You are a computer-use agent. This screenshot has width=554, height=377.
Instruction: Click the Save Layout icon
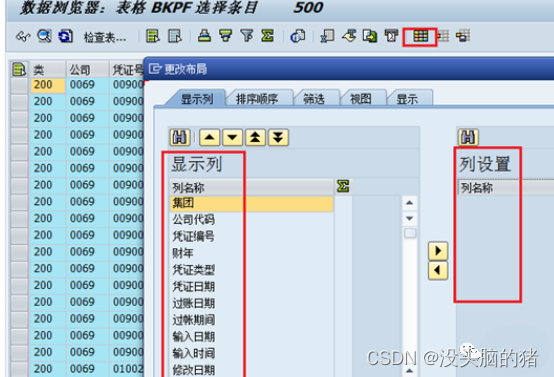tap(463, 36)
